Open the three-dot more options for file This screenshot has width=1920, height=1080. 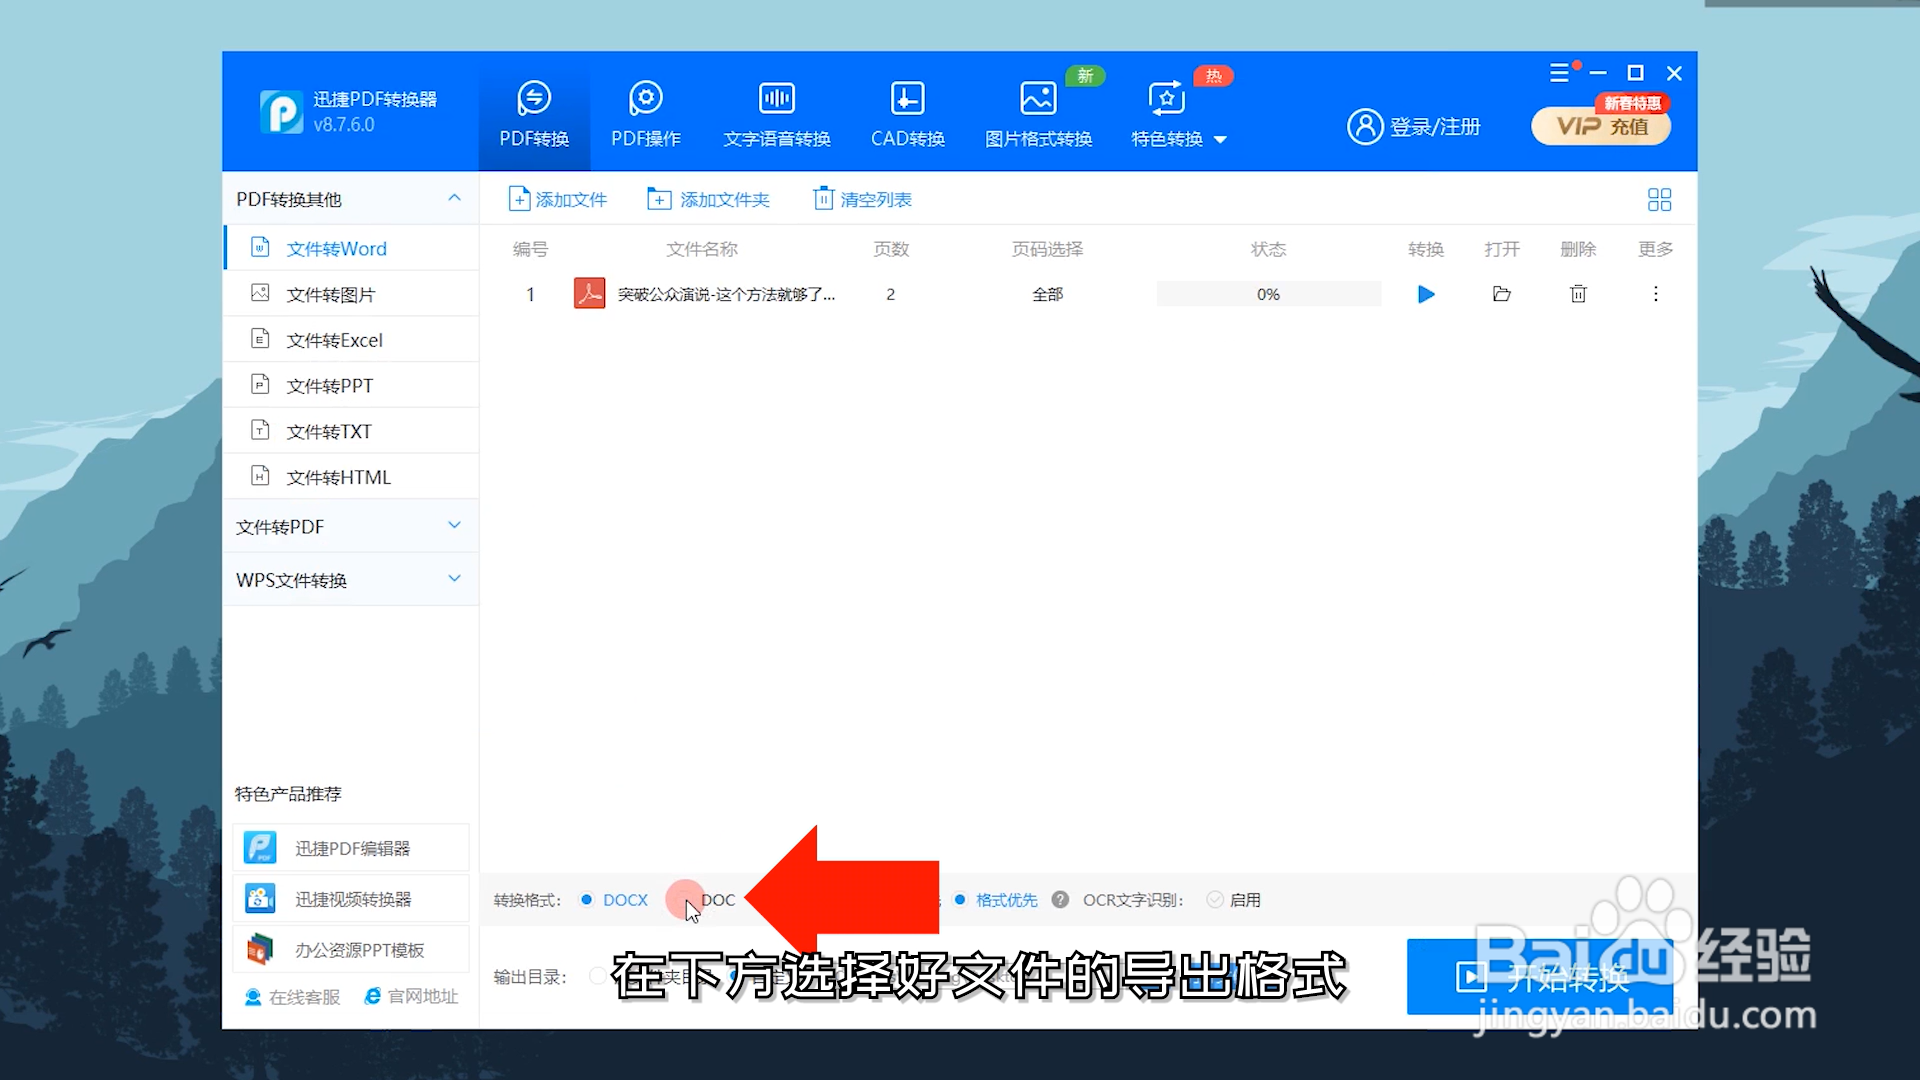click(x=1655, y=294)
